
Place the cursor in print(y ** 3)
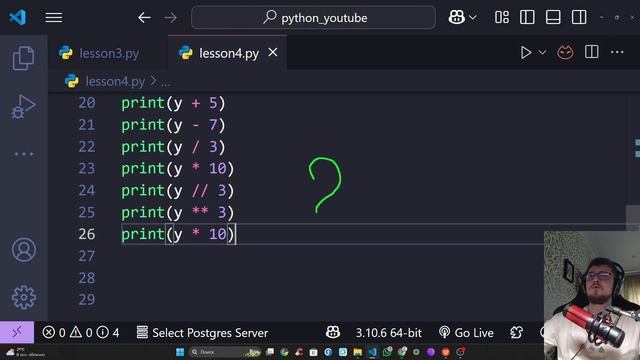(178, 212)
